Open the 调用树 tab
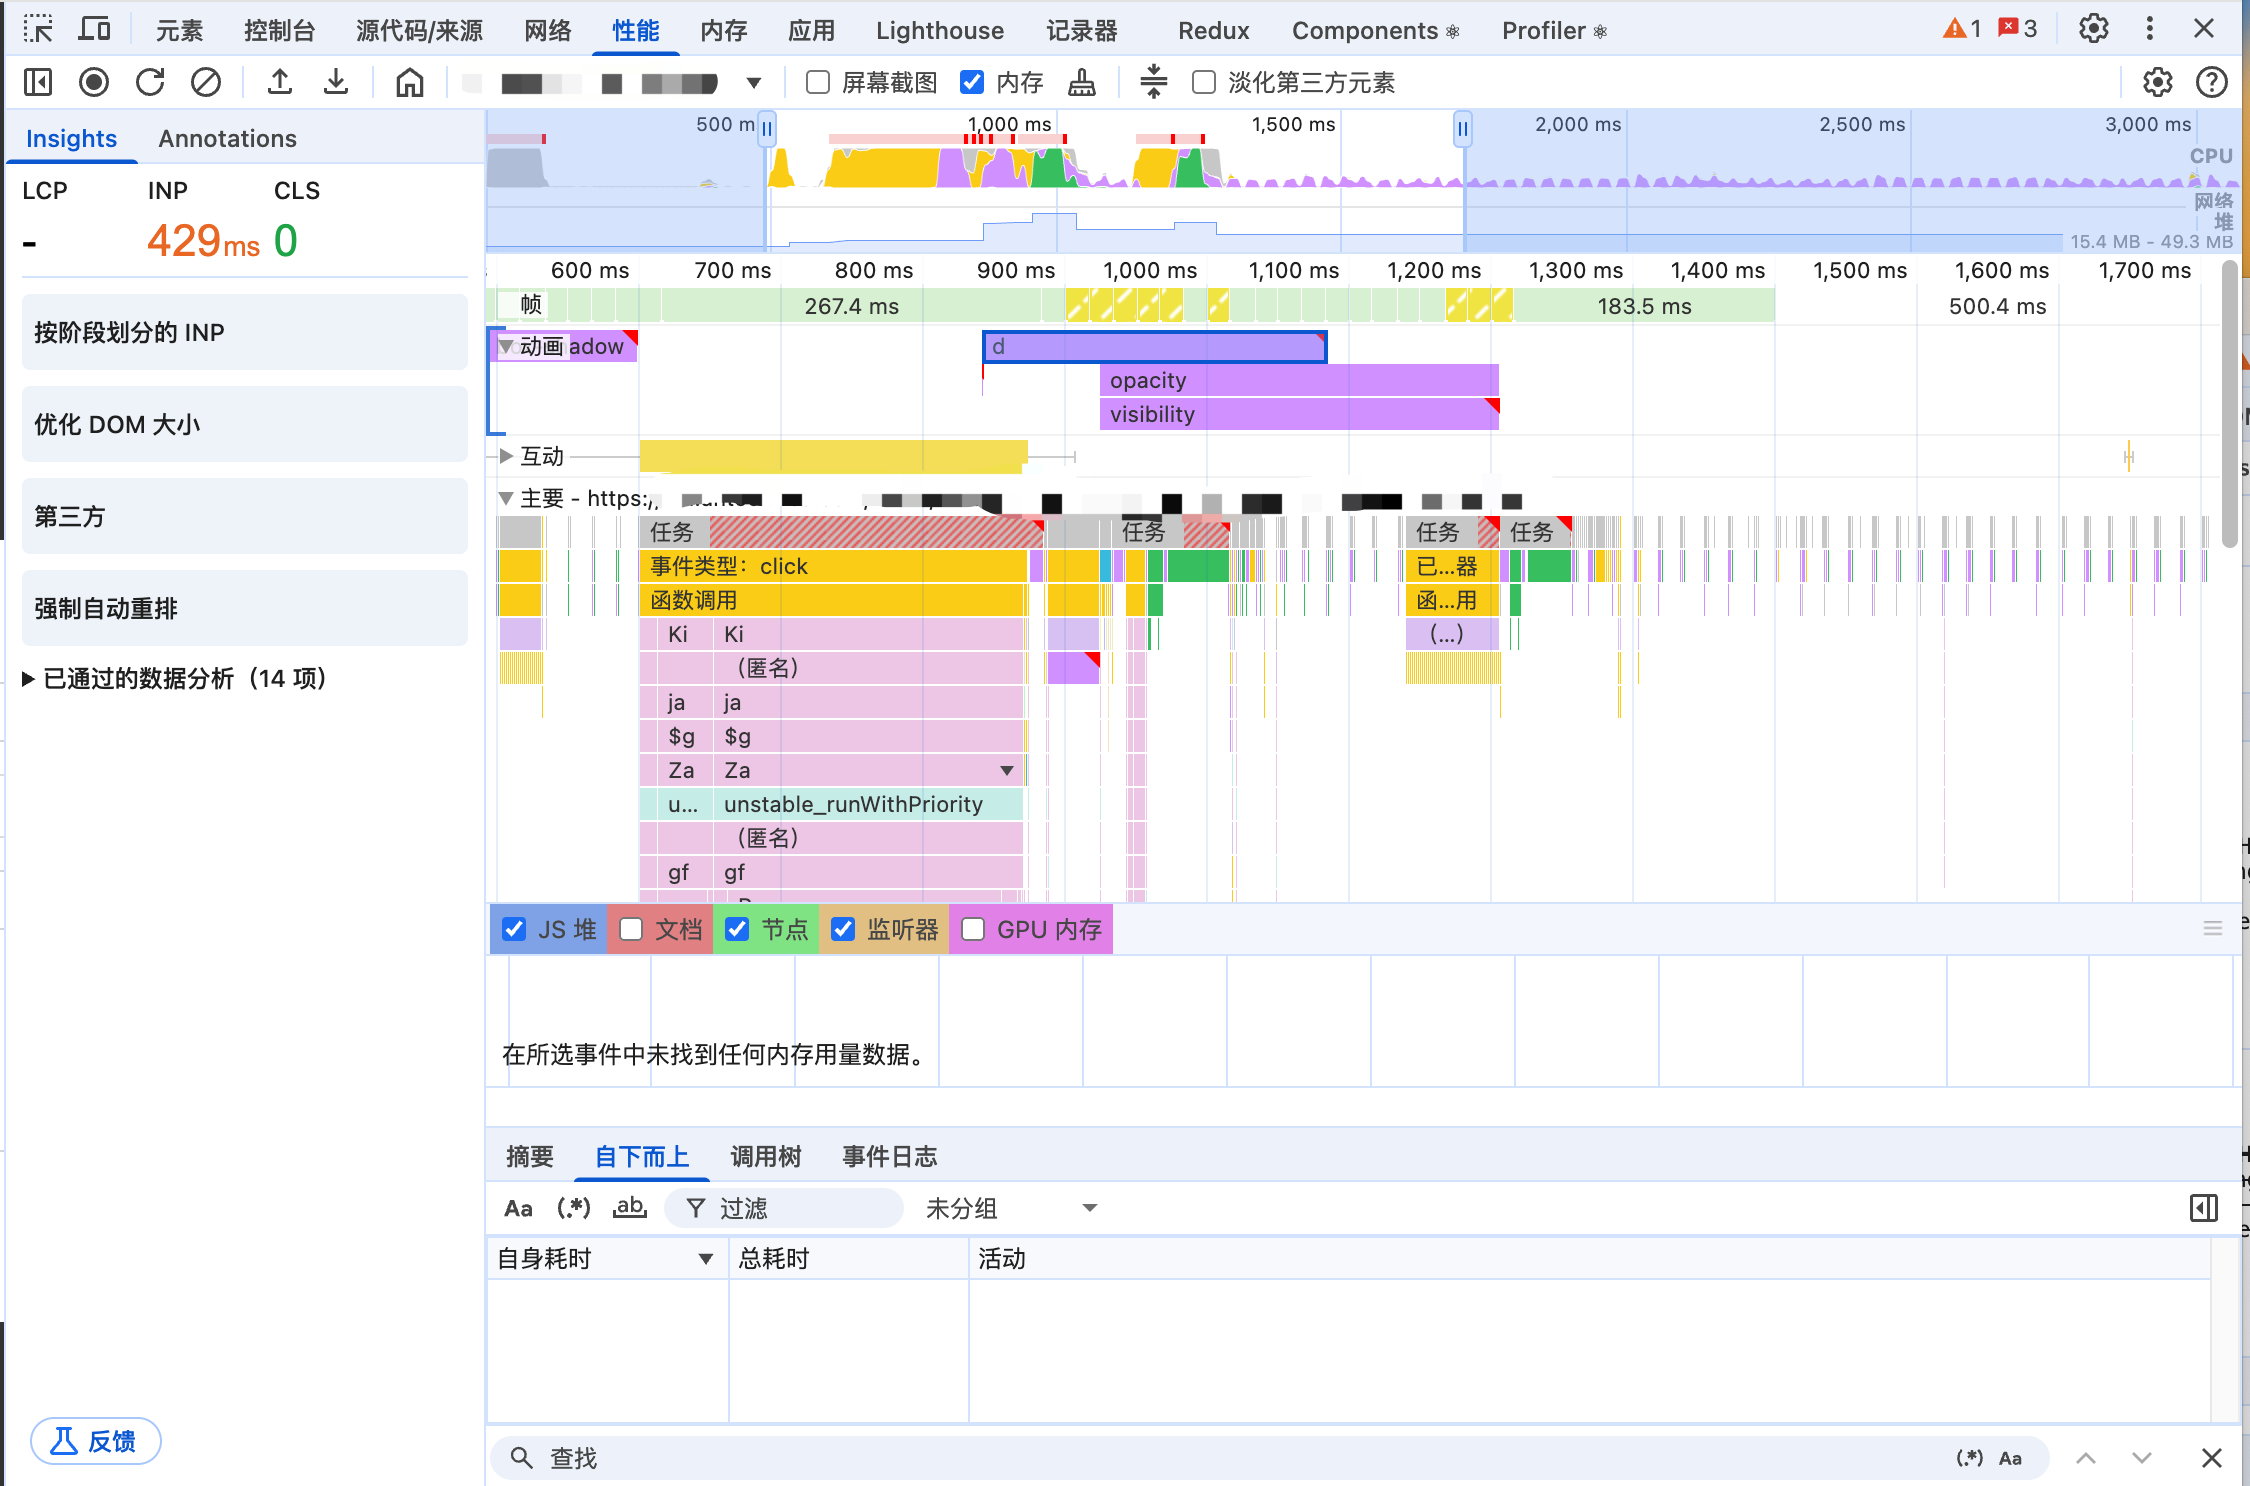 766,1157
